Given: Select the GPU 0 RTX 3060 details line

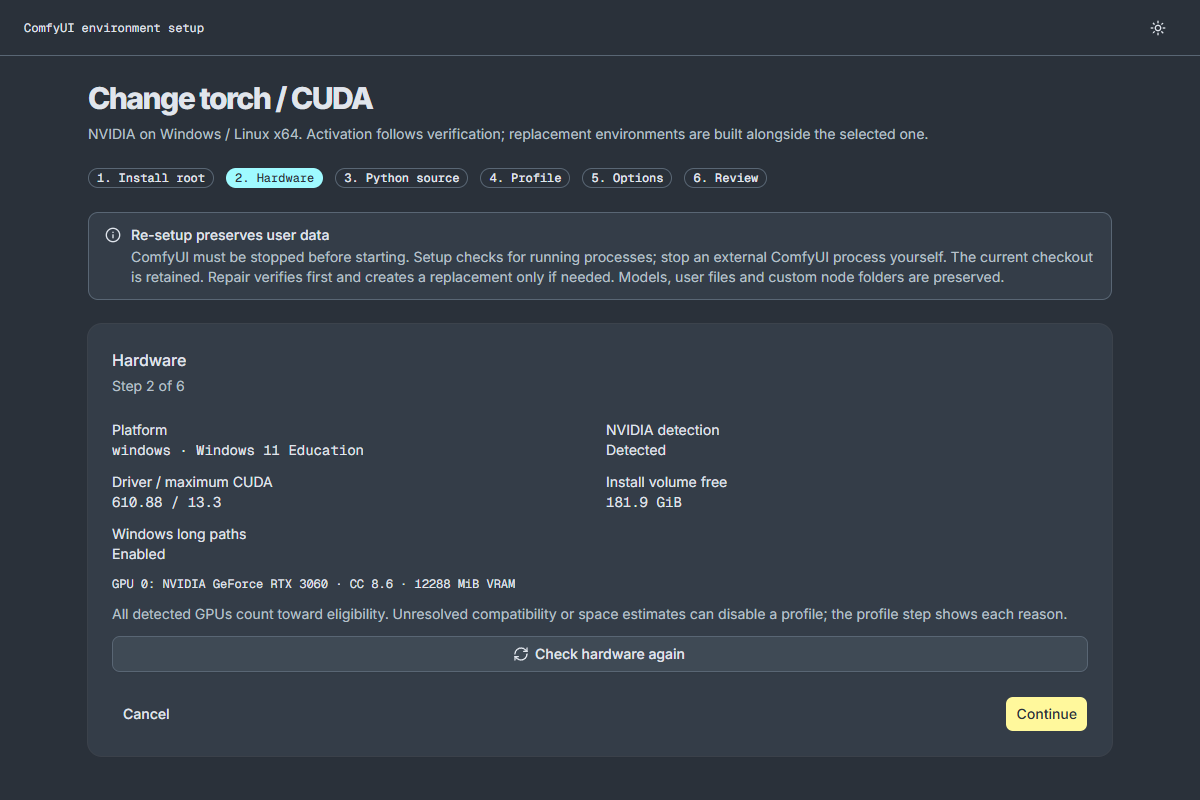Looking at the screenshot, I should pos(313,584).
